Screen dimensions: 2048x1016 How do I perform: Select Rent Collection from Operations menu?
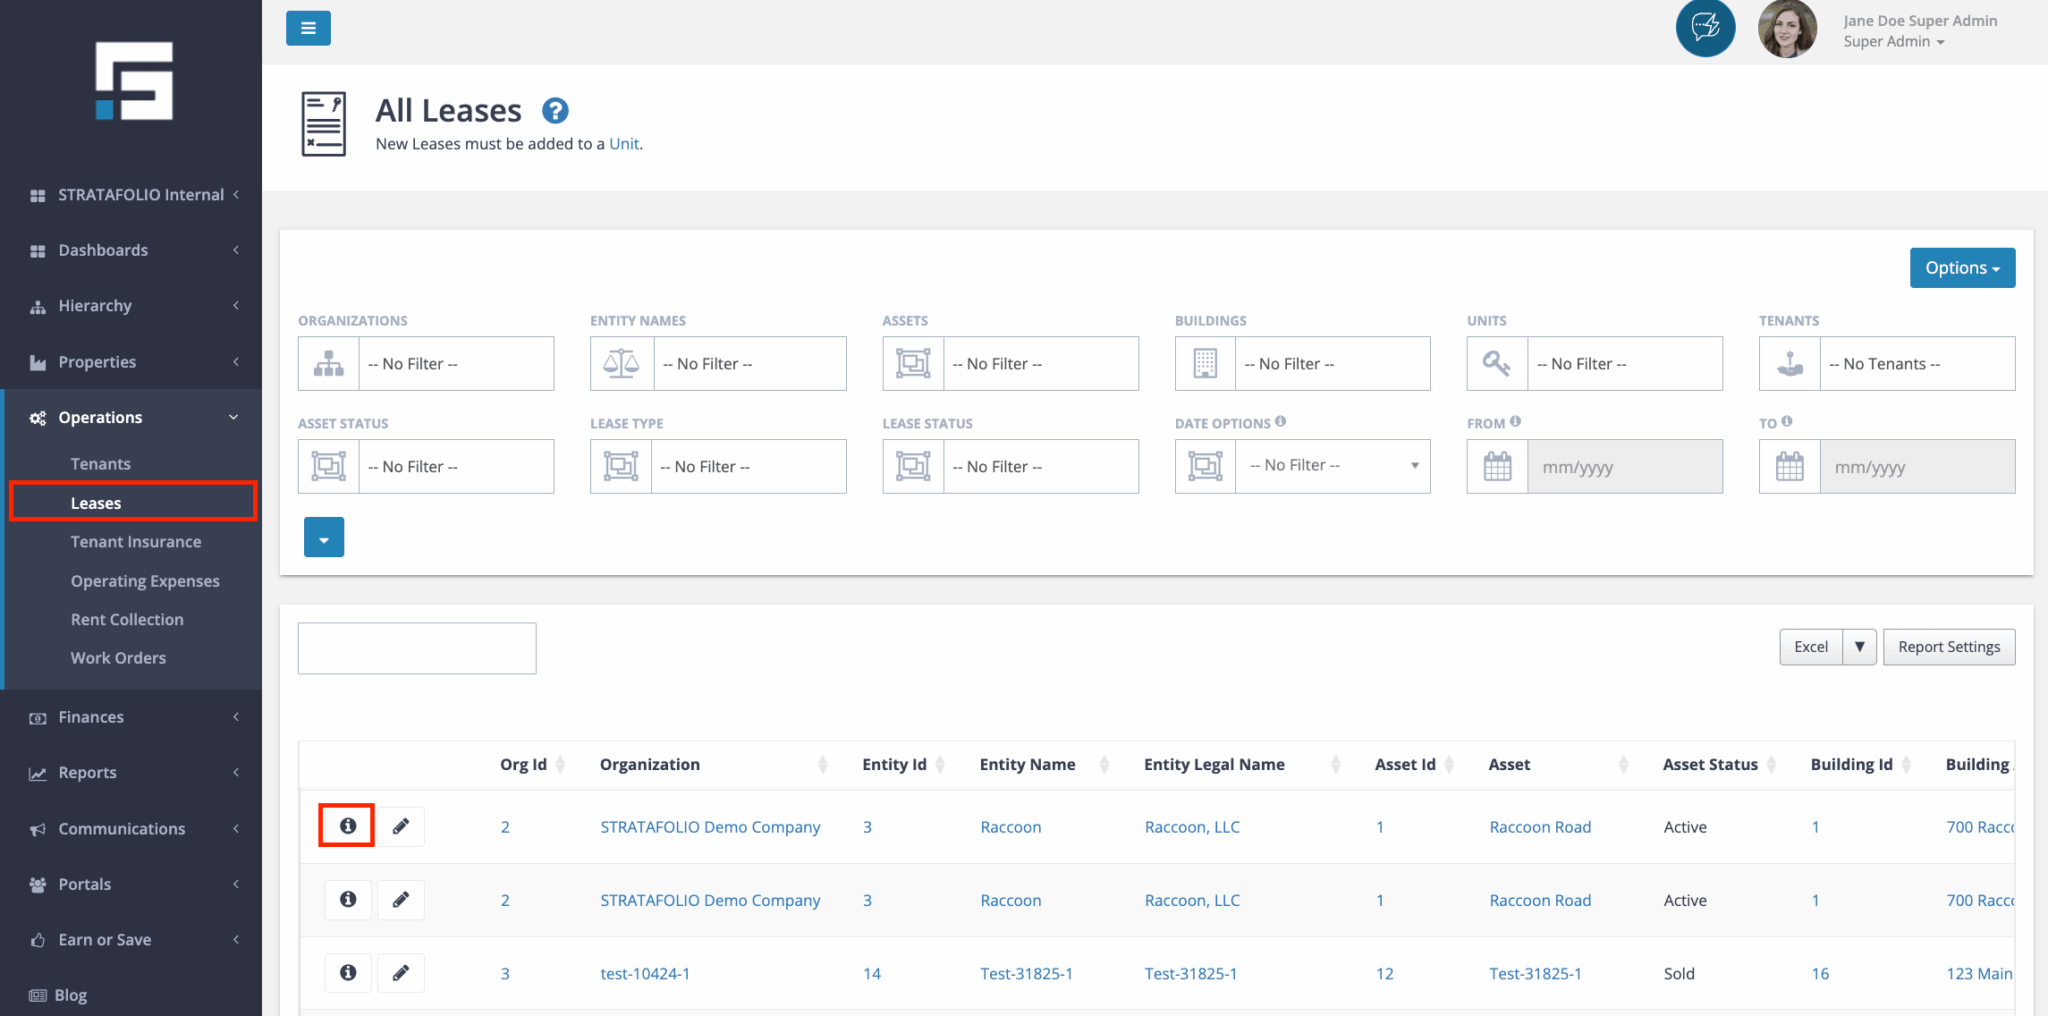tap(127, 620)
